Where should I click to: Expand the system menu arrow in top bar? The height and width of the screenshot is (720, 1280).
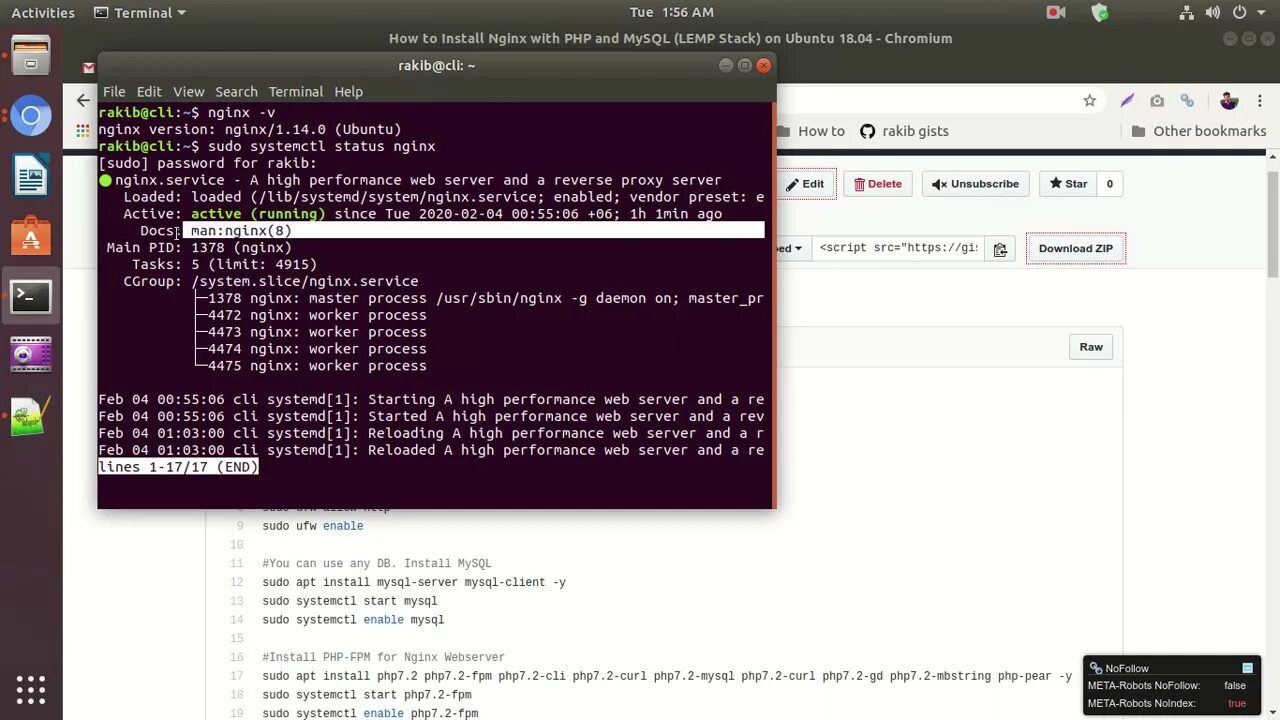pyautogui.click(x=1264, y=12)
